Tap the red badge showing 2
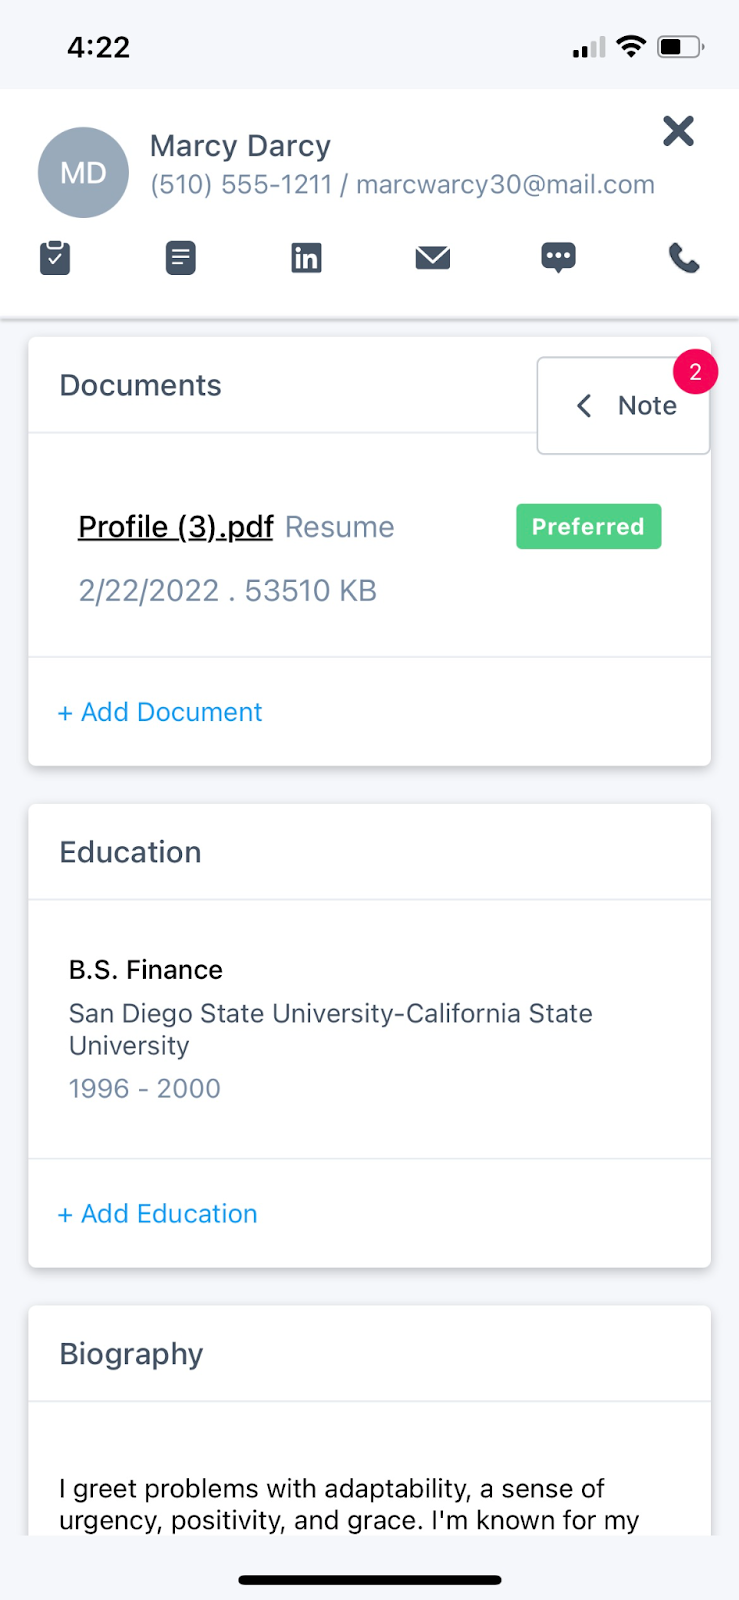Viewport: 739px width, 1600px height. pyautogui.click(x=695, y=372)
